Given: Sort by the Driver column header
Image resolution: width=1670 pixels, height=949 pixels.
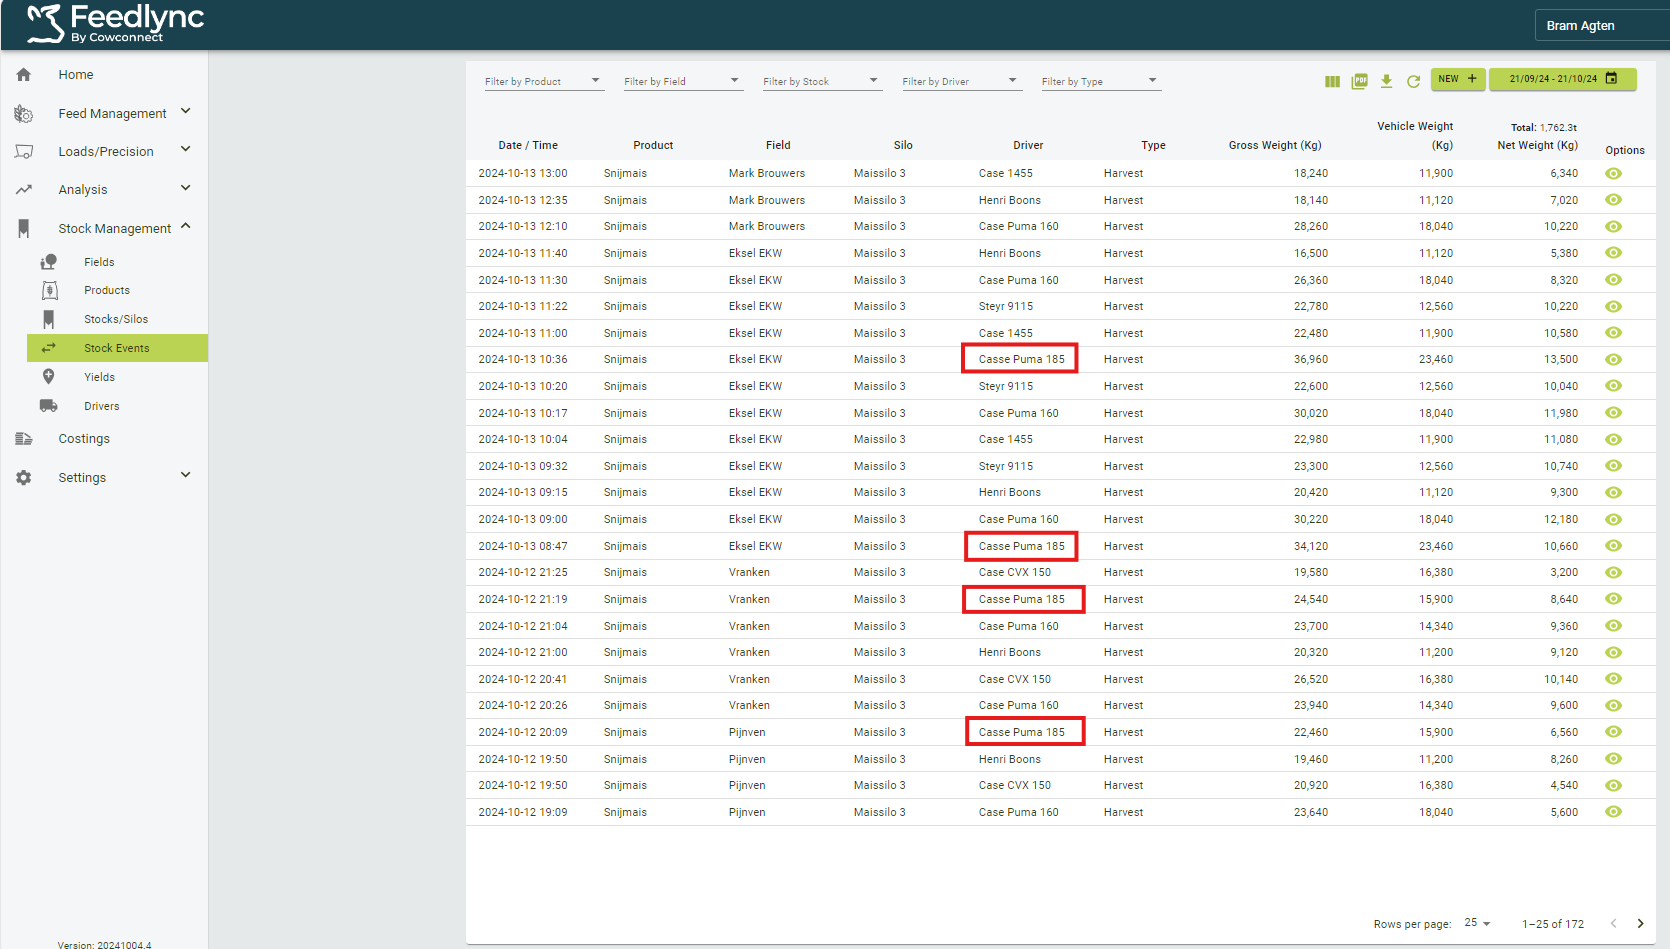Looking at the screenshot, I should 1028,145.
